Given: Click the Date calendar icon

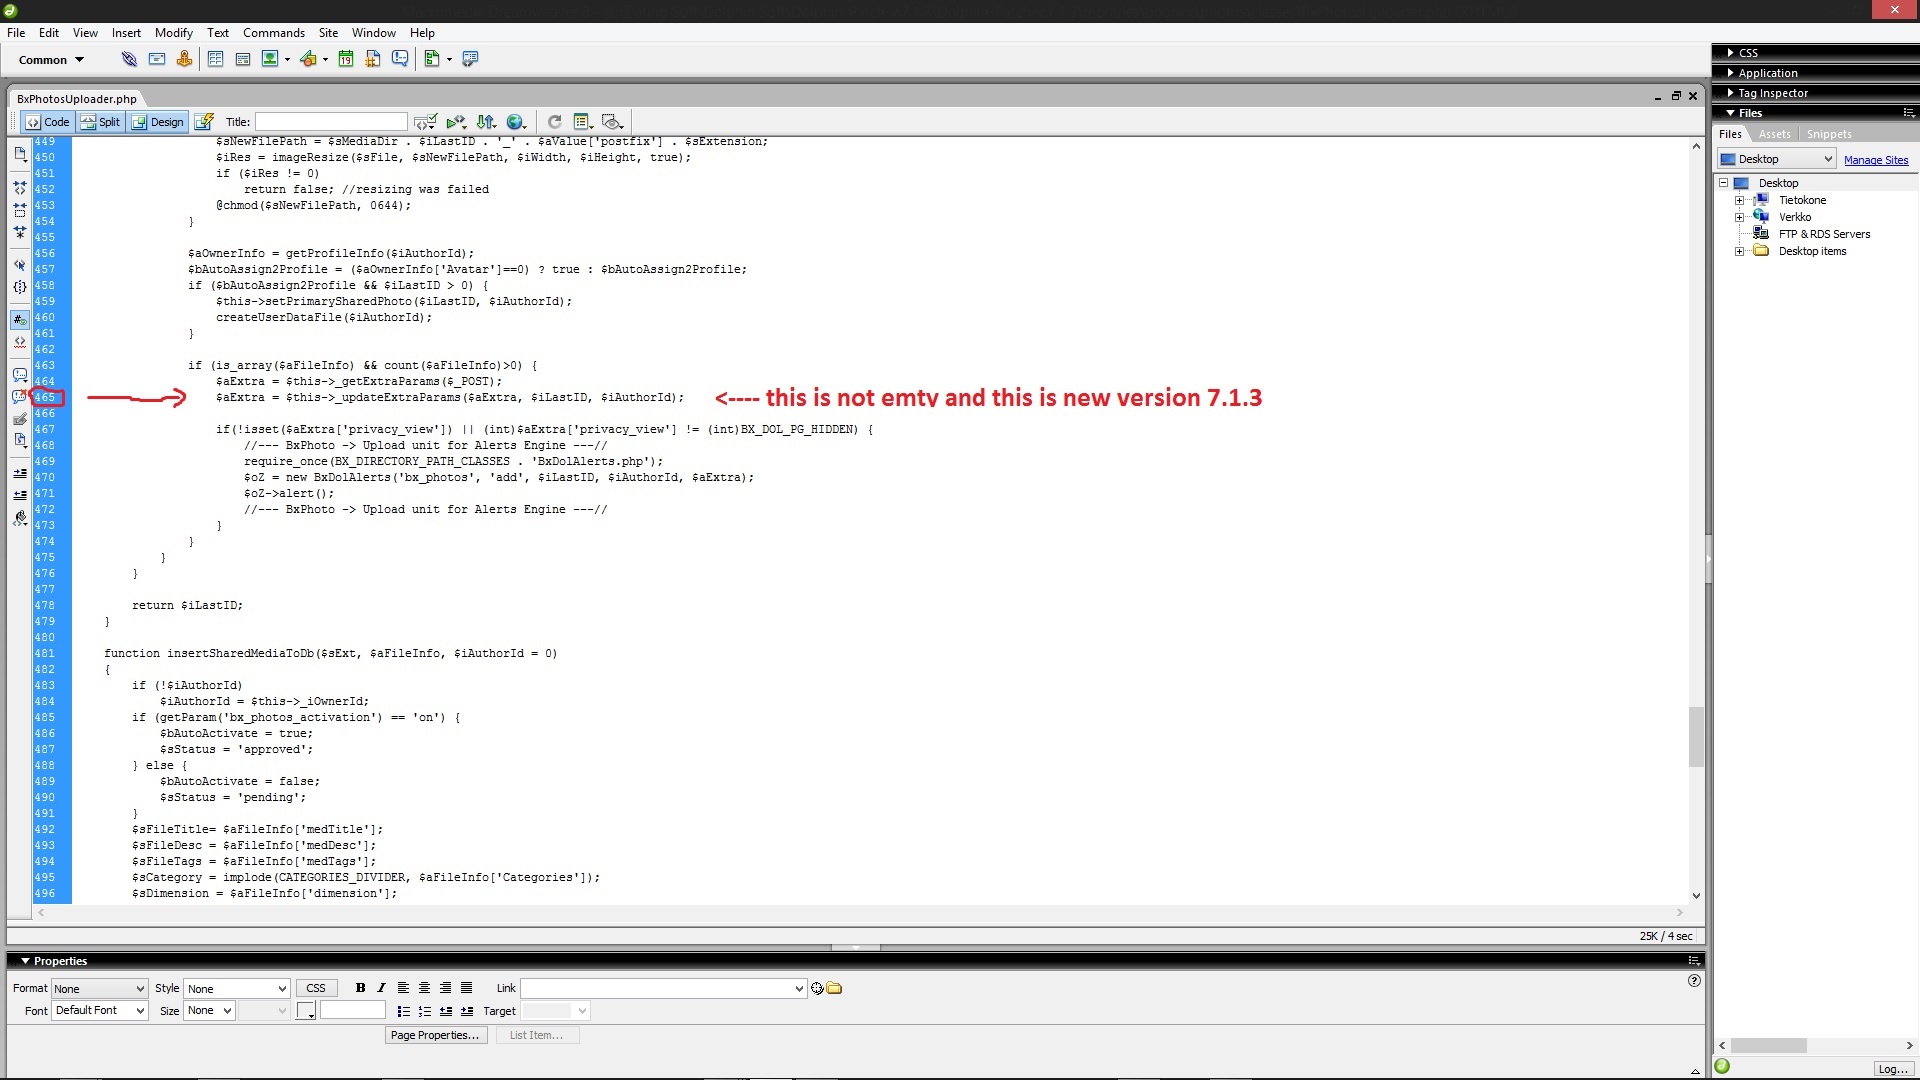Looking at the screenshot, I should (345, 60).
